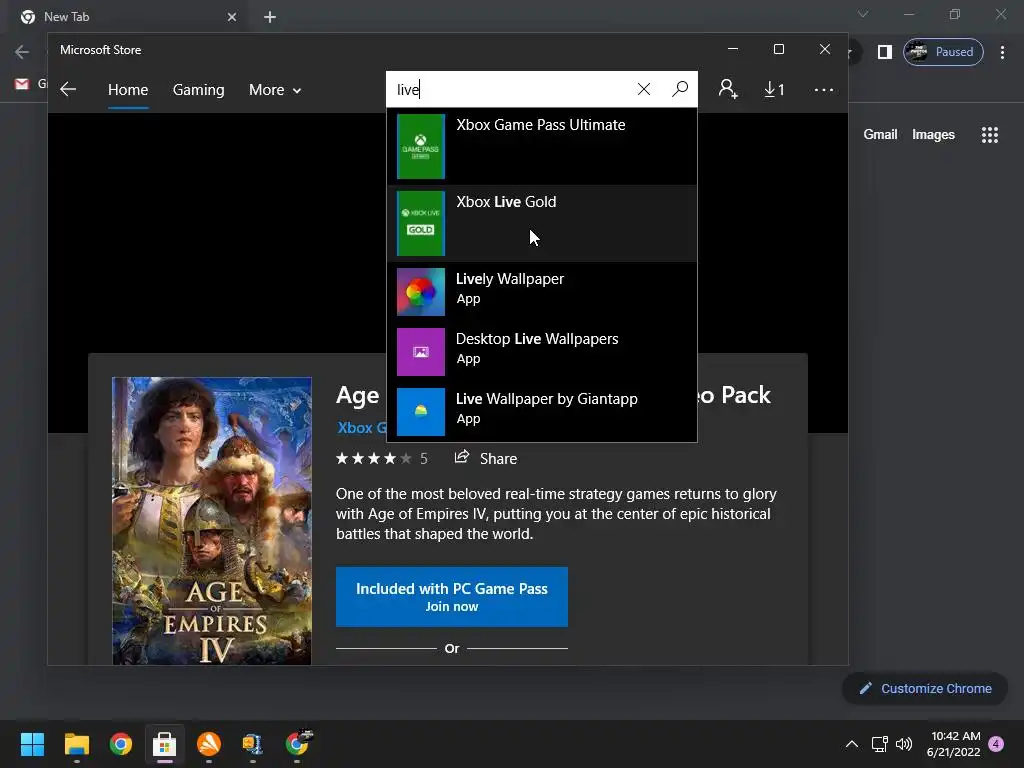This screenshot has height=768, width=1024.
Task: Select Desktop Live Wallpapers suggestion
Action: 542,352
